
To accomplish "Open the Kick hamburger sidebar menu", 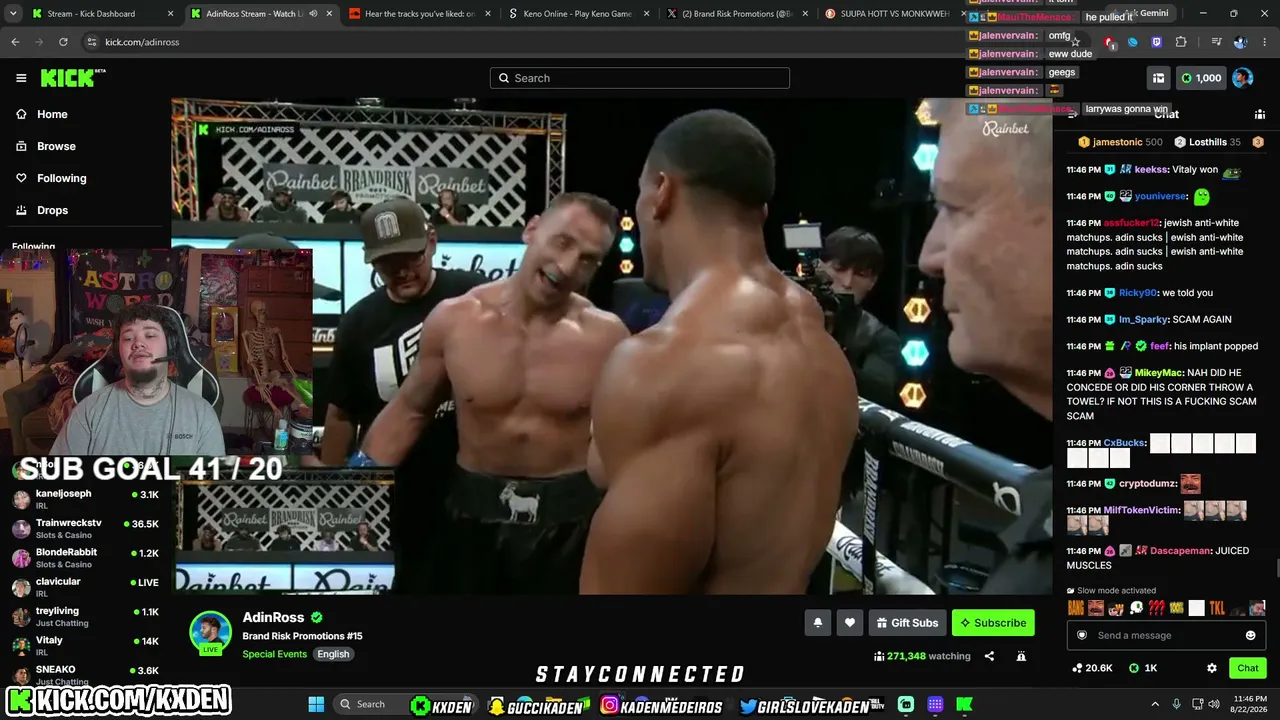I will (x=21, y=78).
